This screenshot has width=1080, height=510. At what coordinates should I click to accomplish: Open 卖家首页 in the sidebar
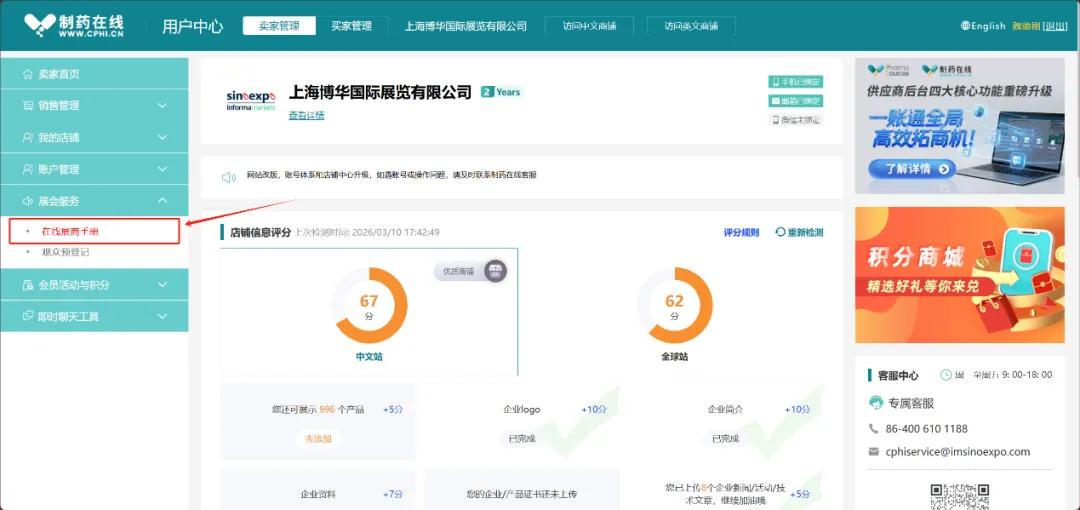(x=94, y=74)
